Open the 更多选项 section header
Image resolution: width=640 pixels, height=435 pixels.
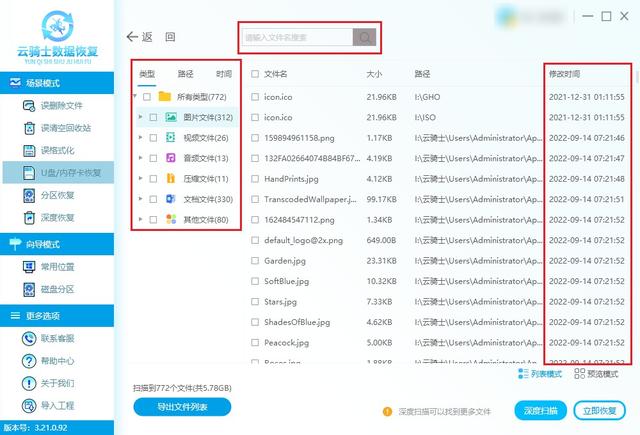coord(57,315)
